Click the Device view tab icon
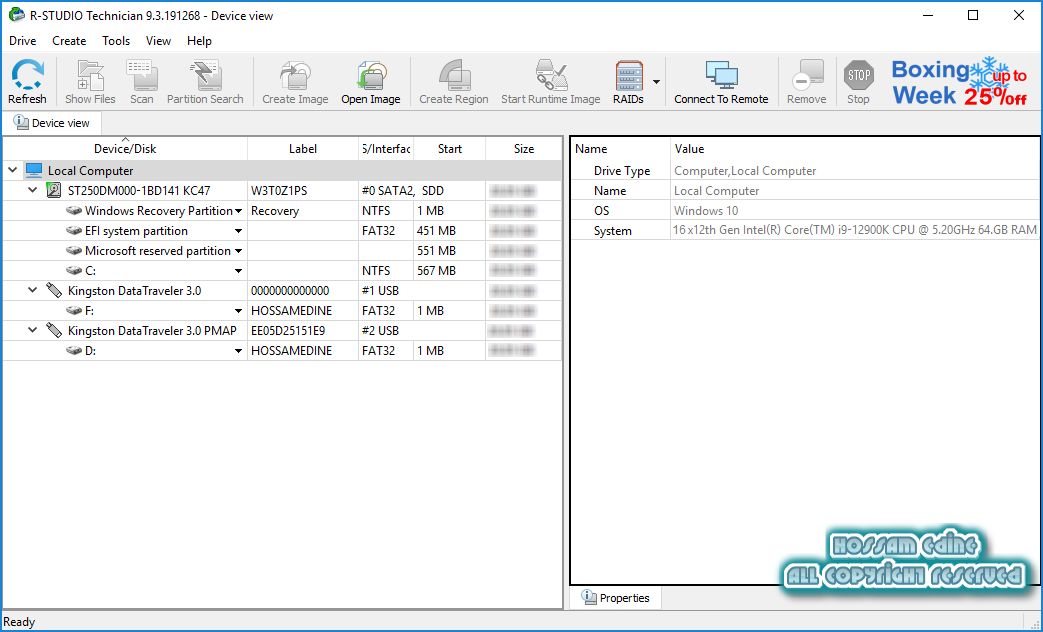 [21, 122]
